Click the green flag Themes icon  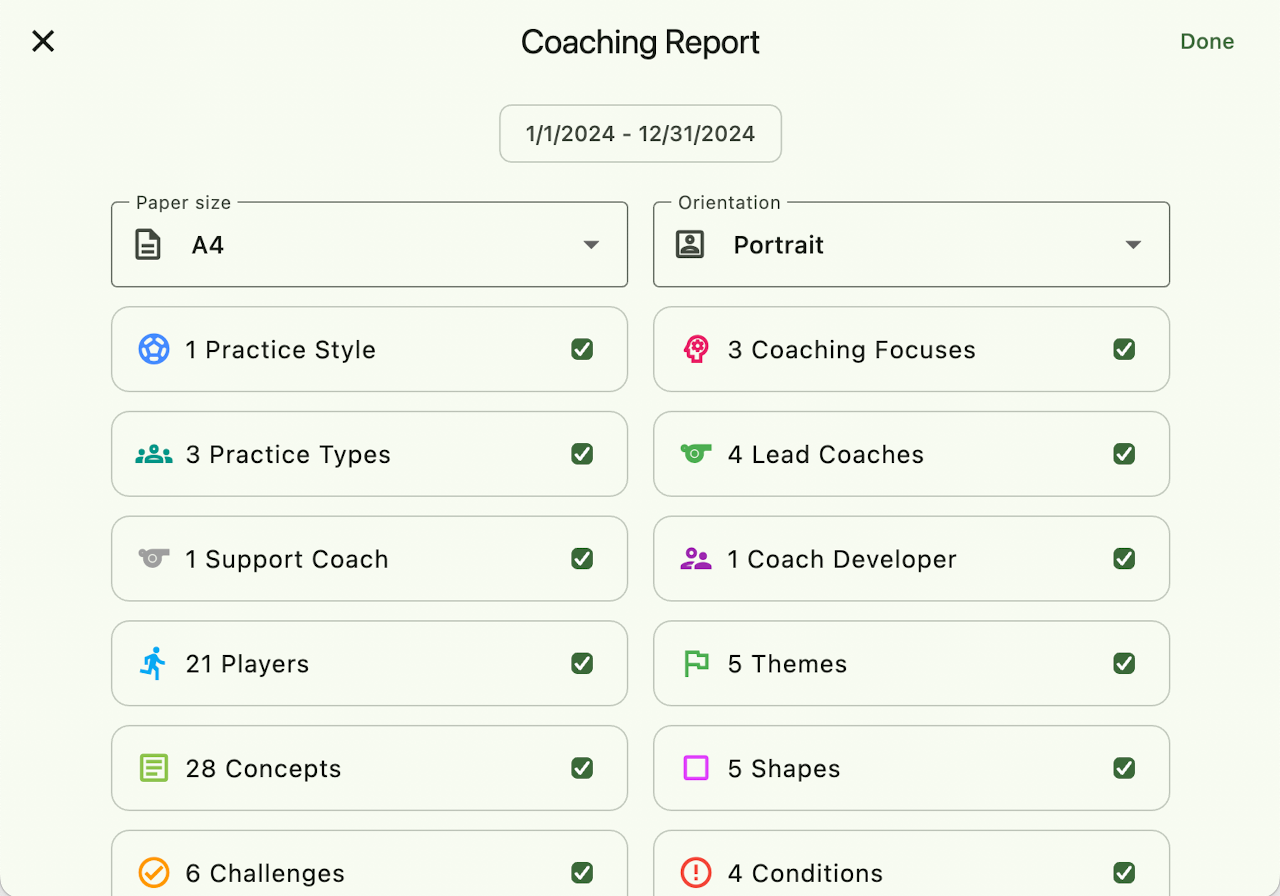tap(695, 663)
